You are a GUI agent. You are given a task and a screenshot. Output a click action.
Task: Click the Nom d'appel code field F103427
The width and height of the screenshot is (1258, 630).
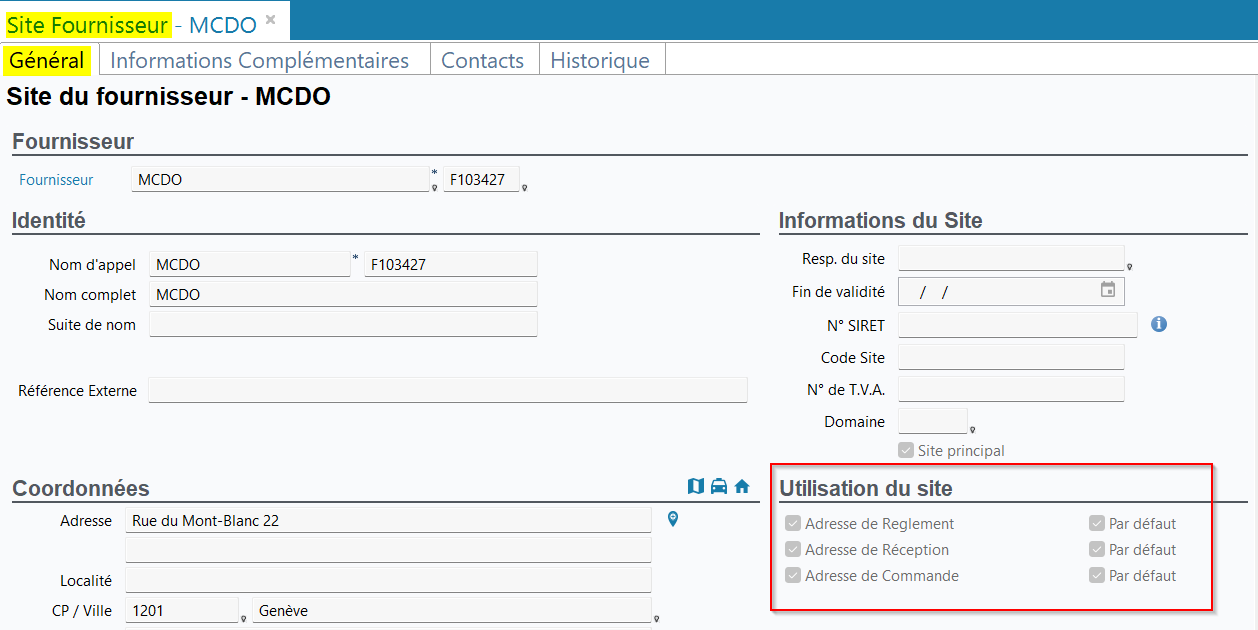(451, 264)
